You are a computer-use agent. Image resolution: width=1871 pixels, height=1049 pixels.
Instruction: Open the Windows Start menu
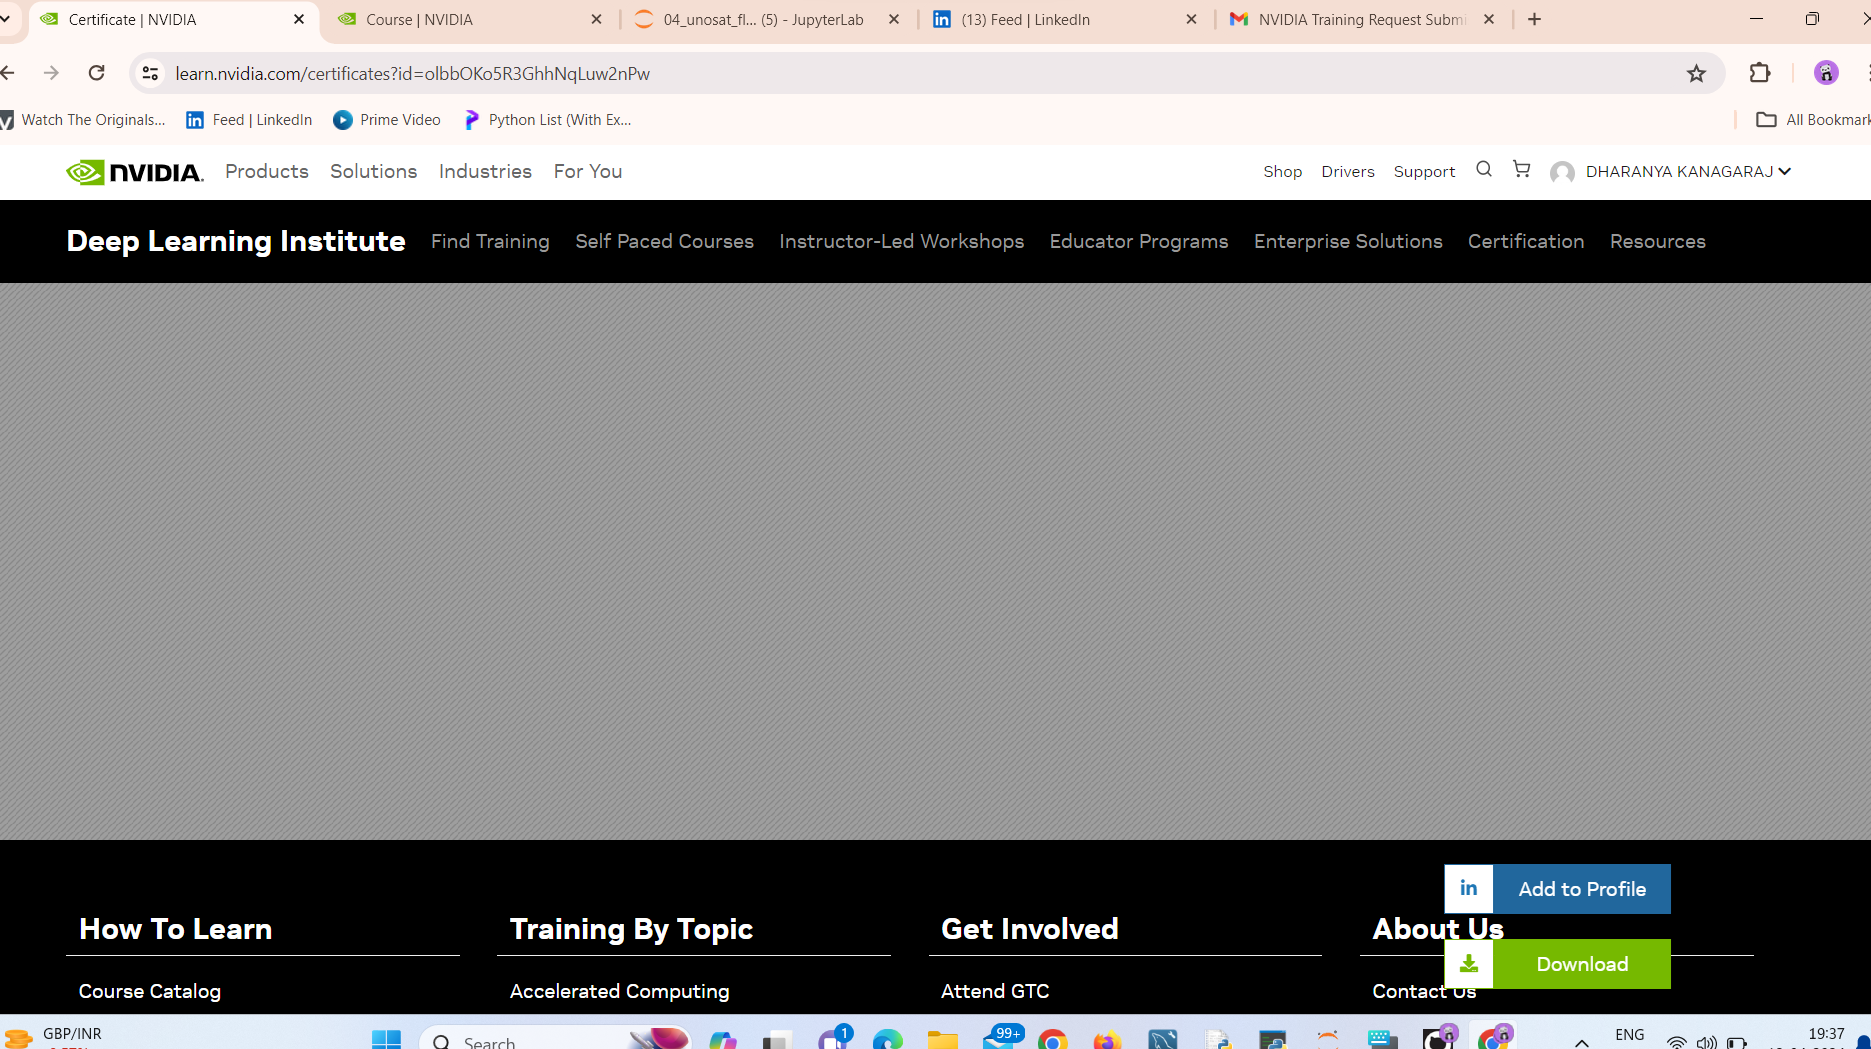386,1040
